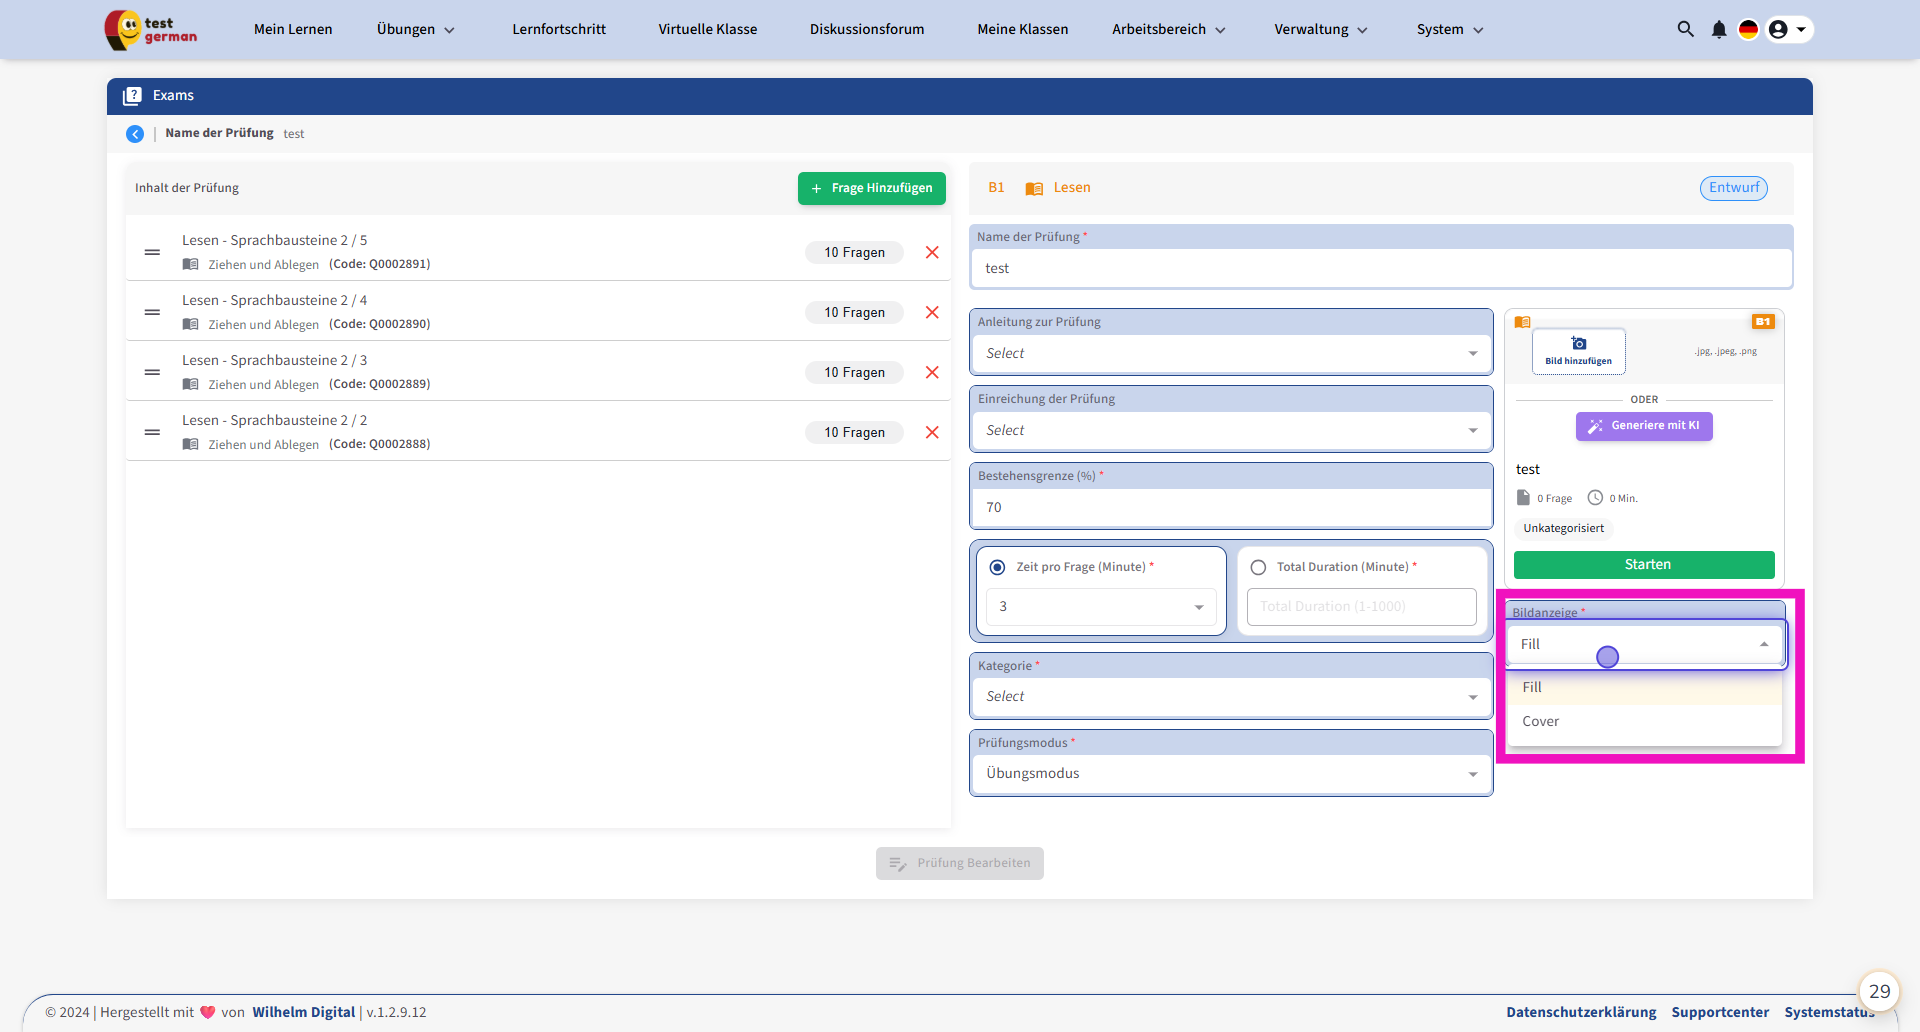Open the user account avatar menu
This screenshot has width=1920, height=1032.
pyautogui.click(x=1788, y=29)
